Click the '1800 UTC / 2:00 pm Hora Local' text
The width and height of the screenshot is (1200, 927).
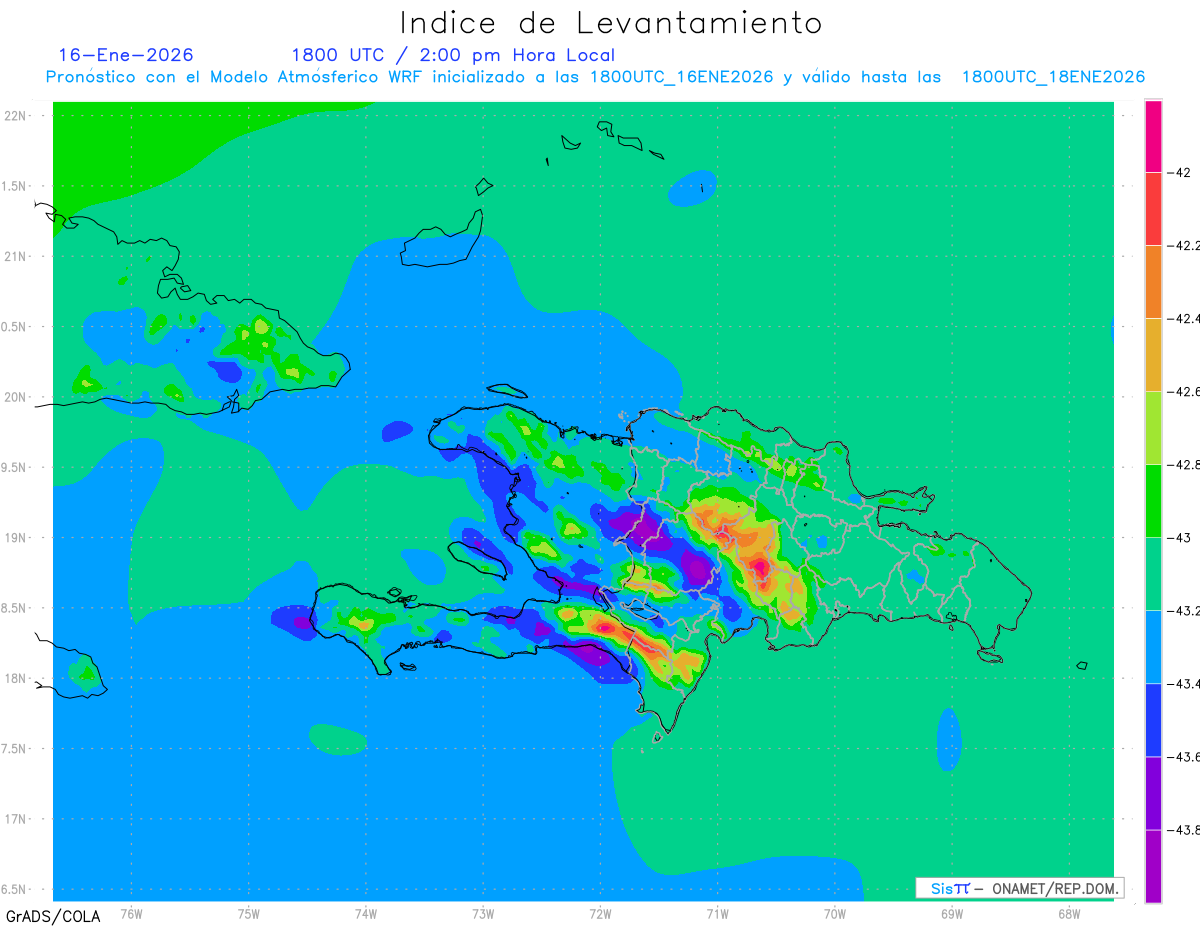tap(453, 55)
